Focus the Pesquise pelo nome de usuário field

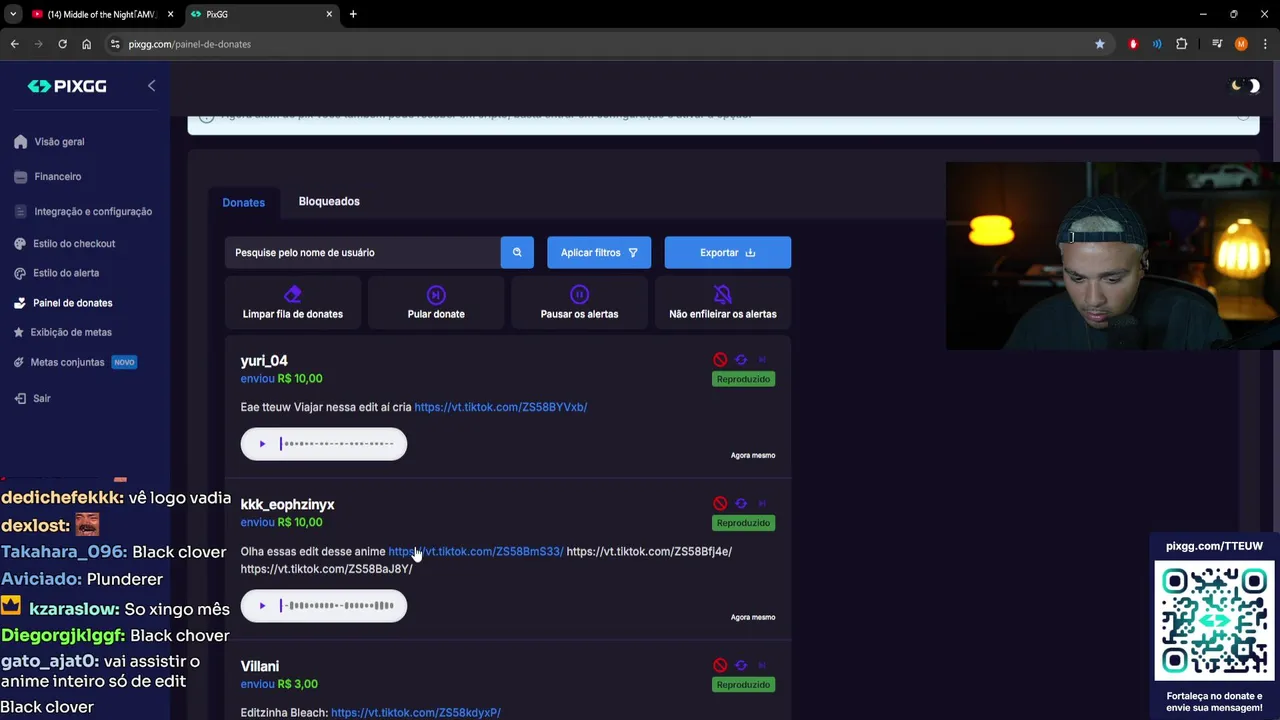362,252
